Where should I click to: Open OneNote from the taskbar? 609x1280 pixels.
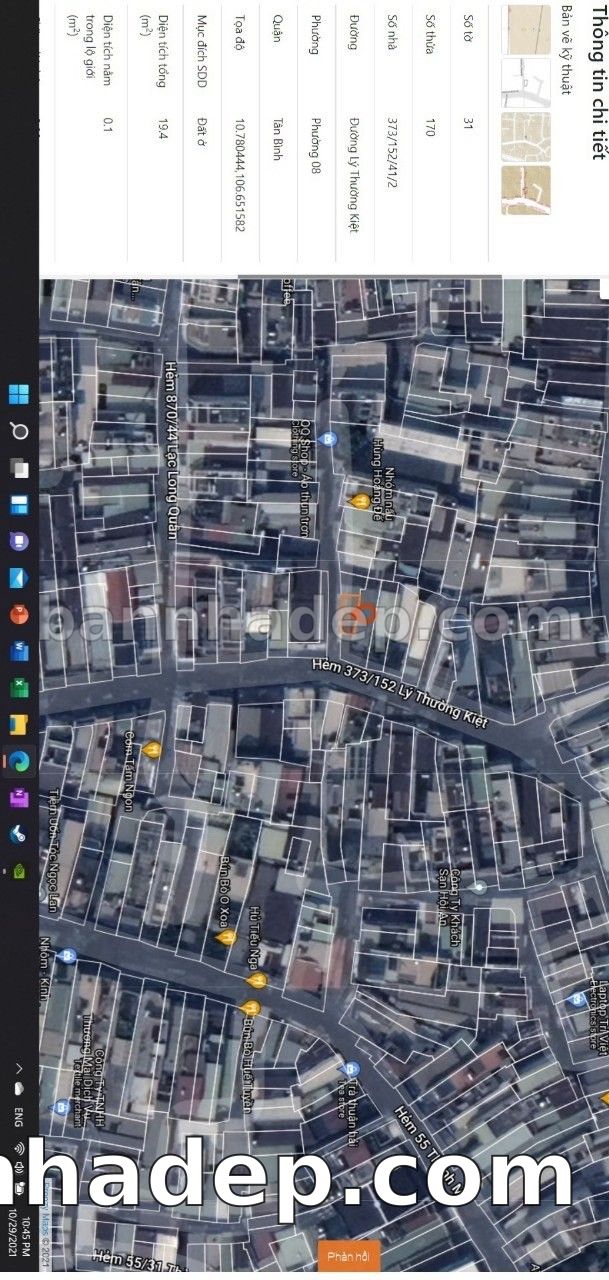pyautogui.click(x=19, y=797)
